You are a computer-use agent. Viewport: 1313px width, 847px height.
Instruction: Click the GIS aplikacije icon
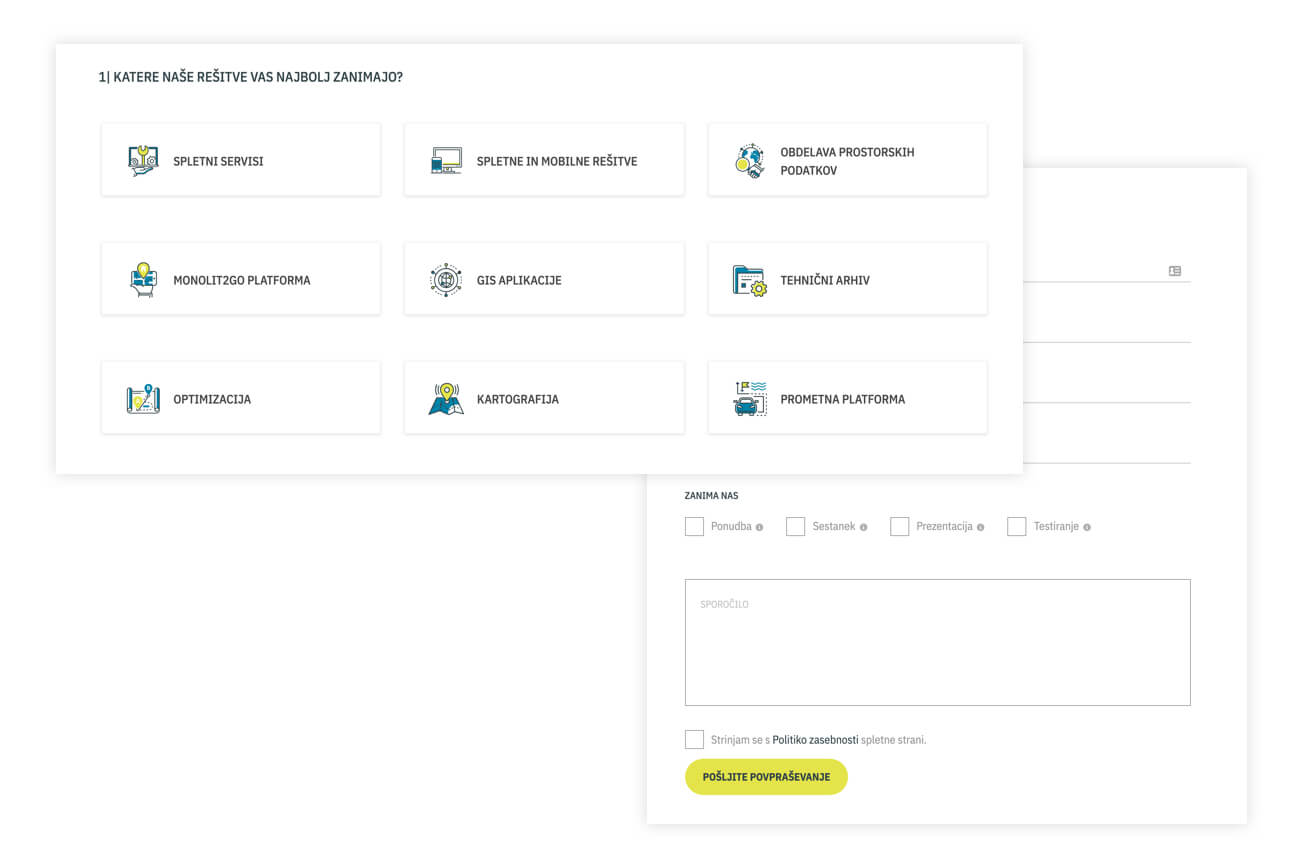(x=446, y=280)
